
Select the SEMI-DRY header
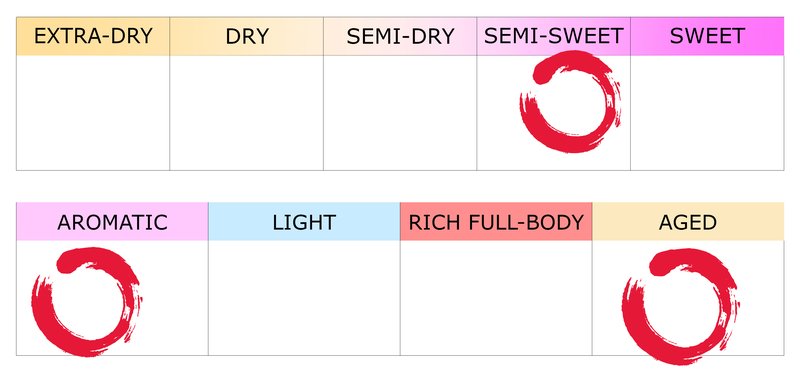[x=400, y=36]
